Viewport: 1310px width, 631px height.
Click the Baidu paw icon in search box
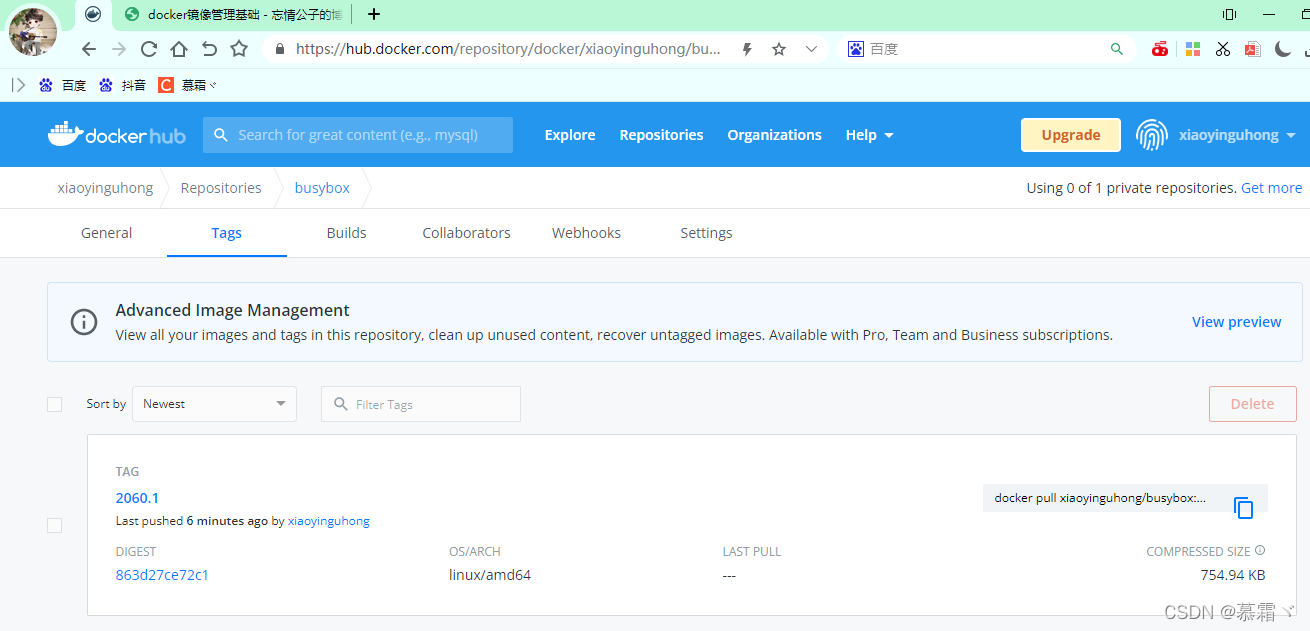pos(855,48)
